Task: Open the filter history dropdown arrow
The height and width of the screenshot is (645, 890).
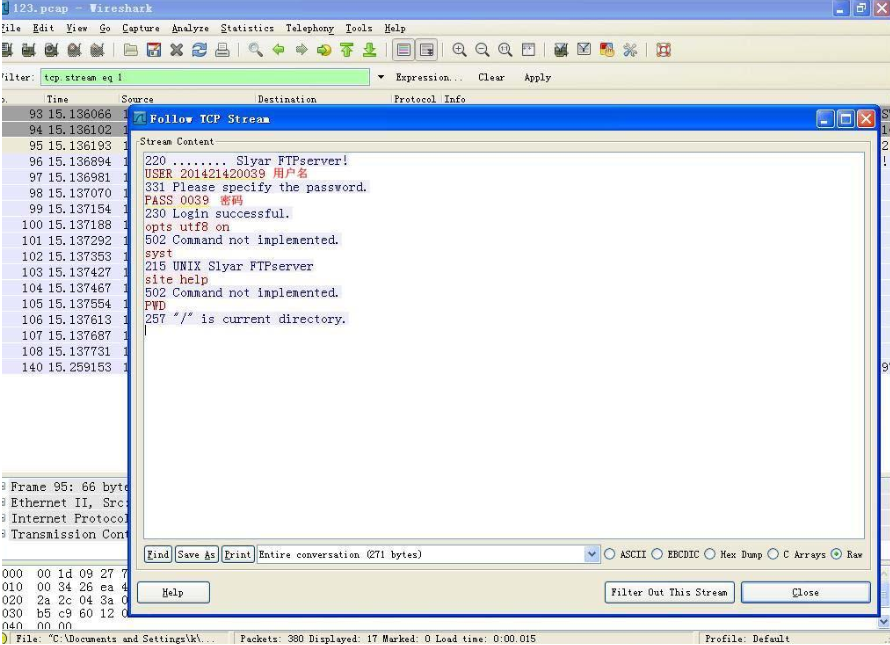Action: [380, 77]
